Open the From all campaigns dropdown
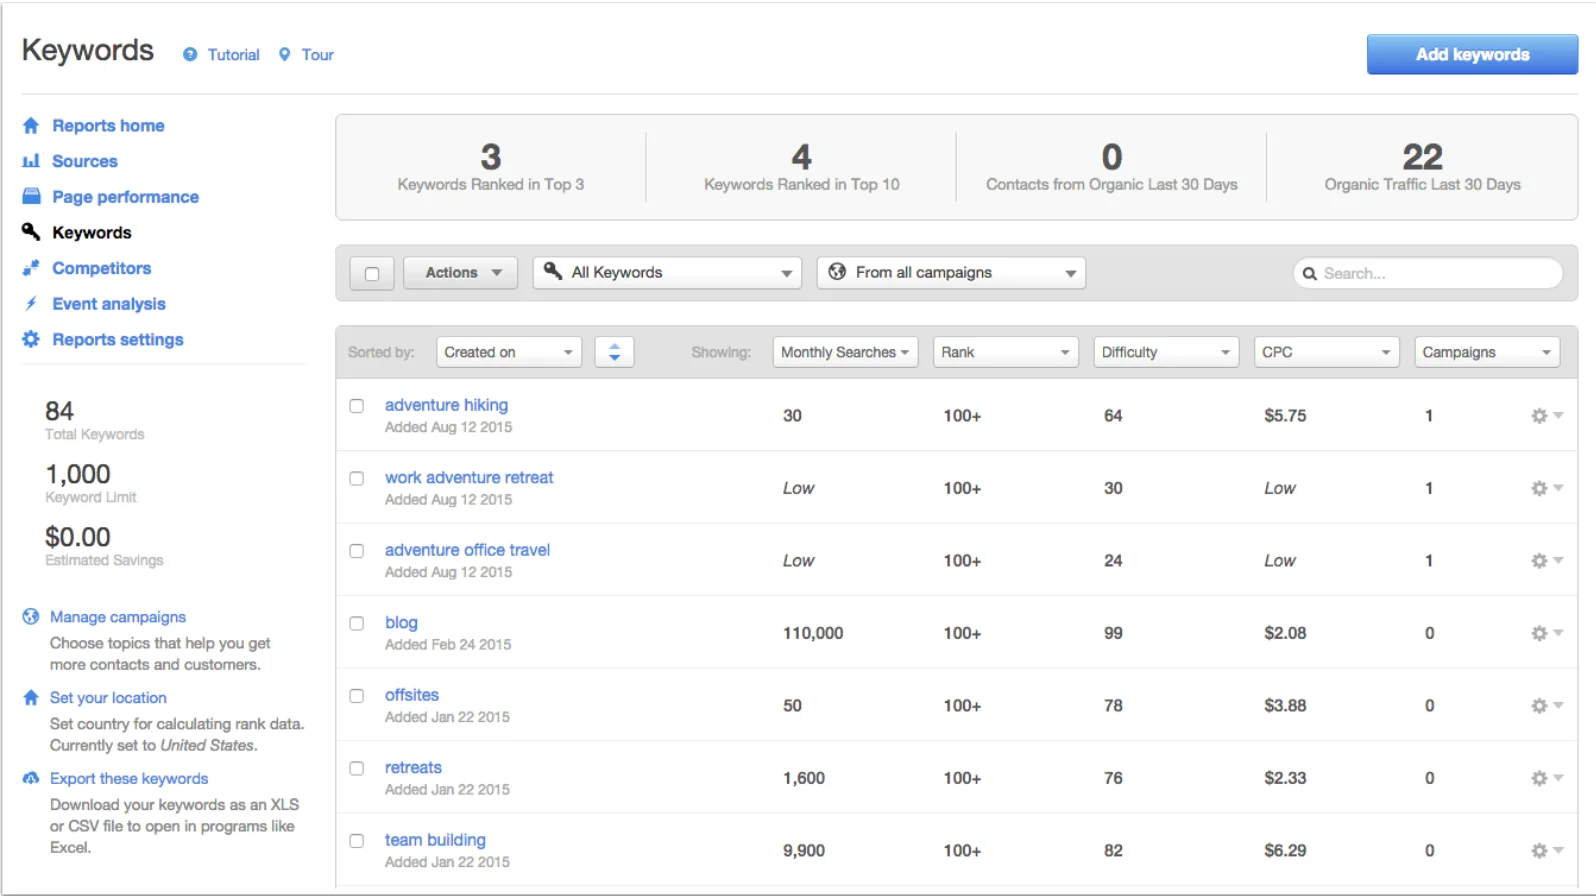 [x=951, y=273]
